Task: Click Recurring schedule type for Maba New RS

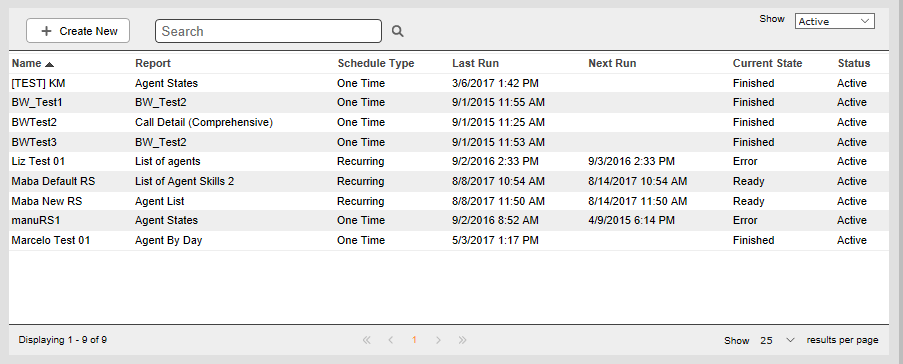Action: pos(361,201)
